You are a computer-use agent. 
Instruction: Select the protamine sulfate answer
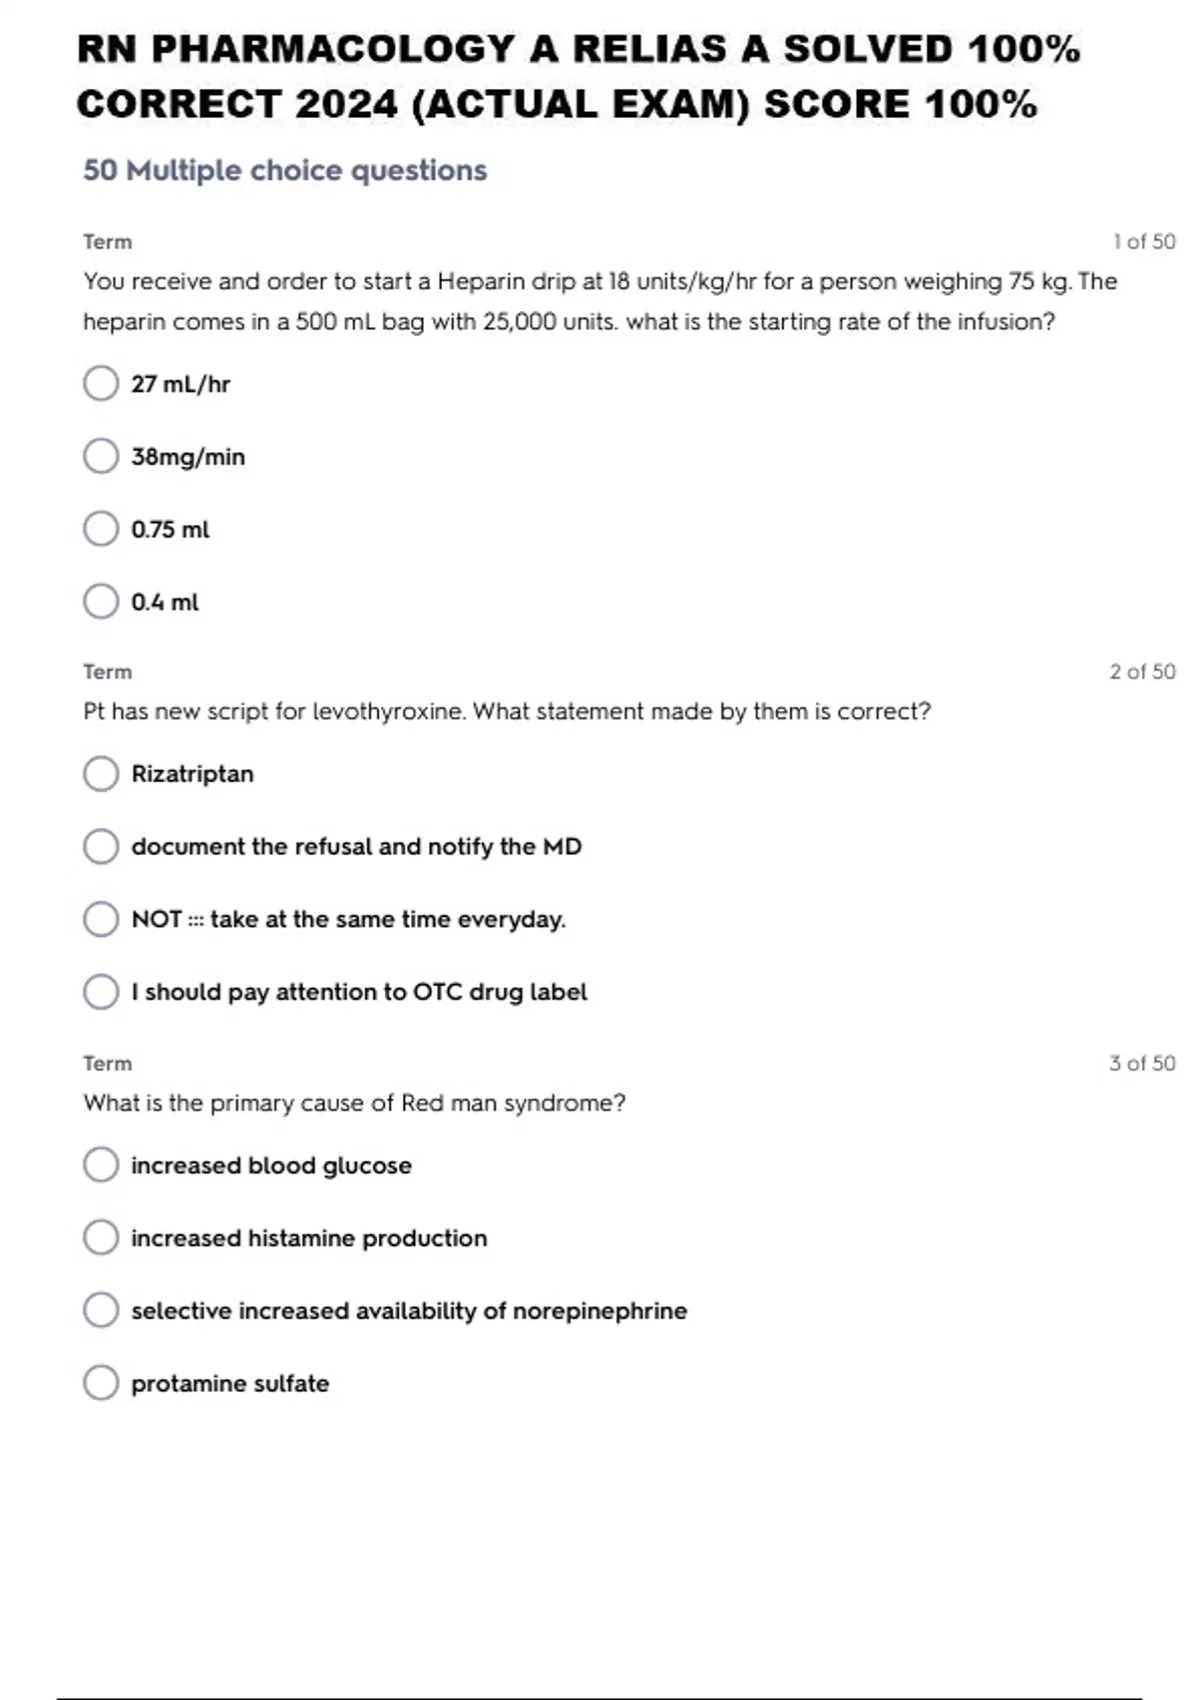(x=101, y=1383)
